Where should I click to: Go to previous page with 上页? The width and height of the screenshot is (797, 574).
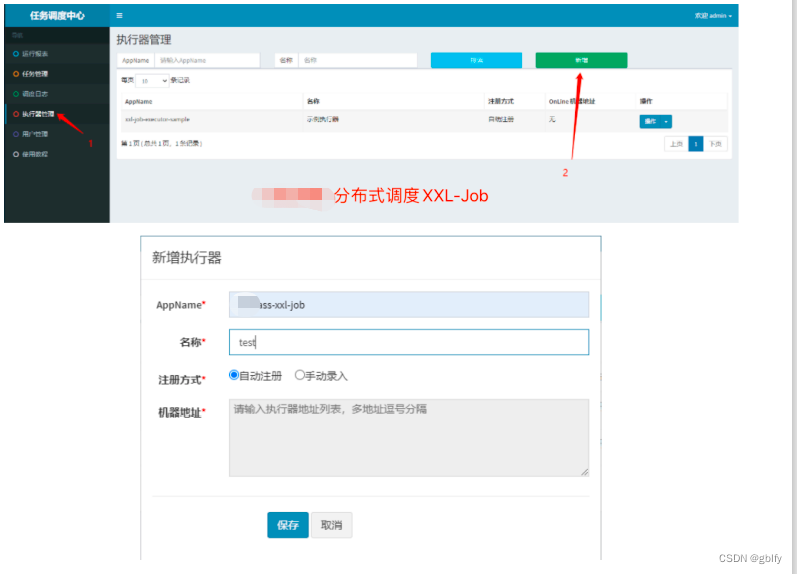point(676,144)
